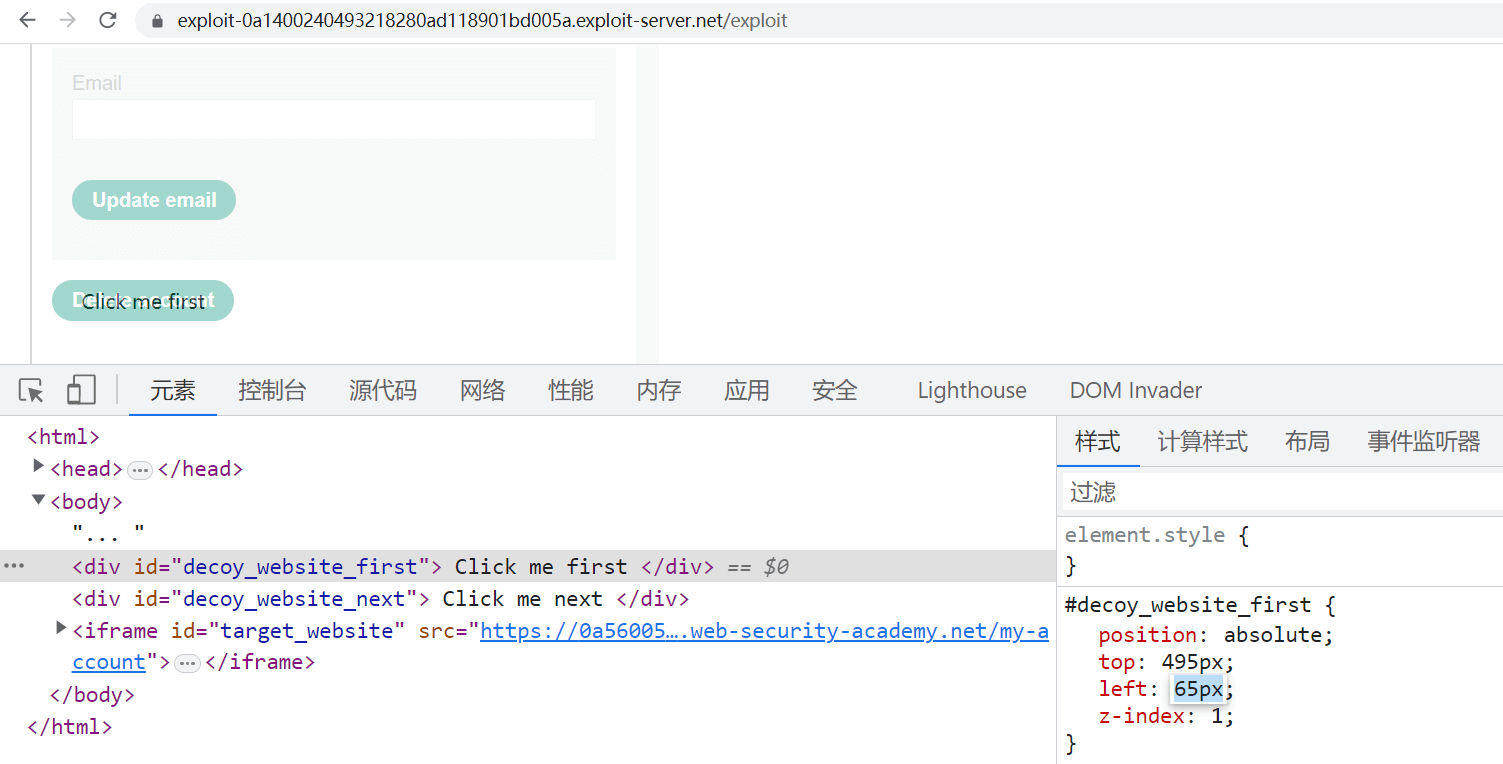Open the DOM Invader tab
Viewport: 1503px width, 764px height.
click(1136, 390)
